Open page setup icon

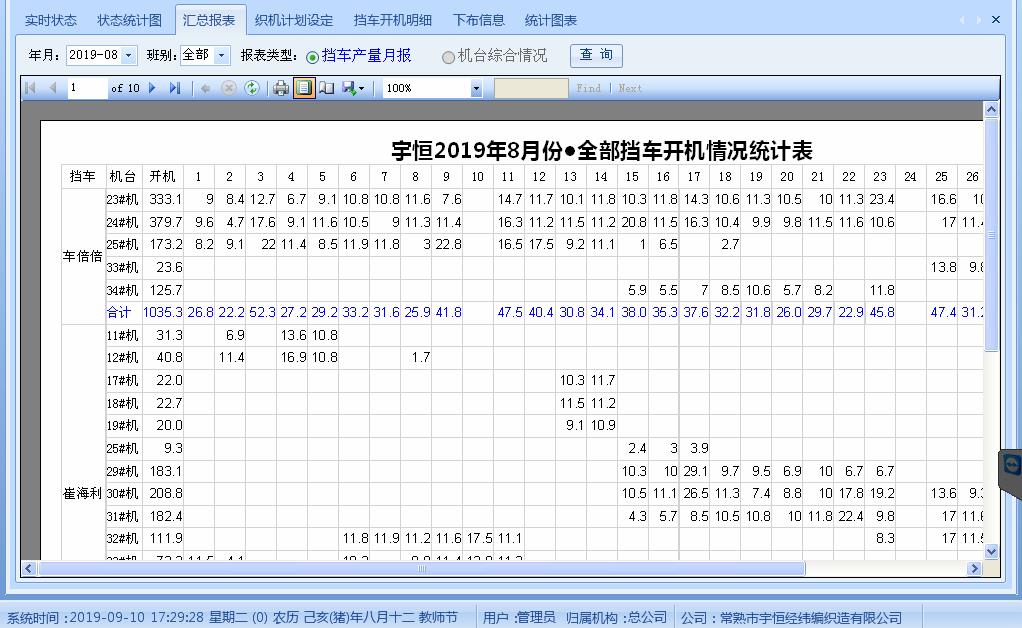pos(327,88)
